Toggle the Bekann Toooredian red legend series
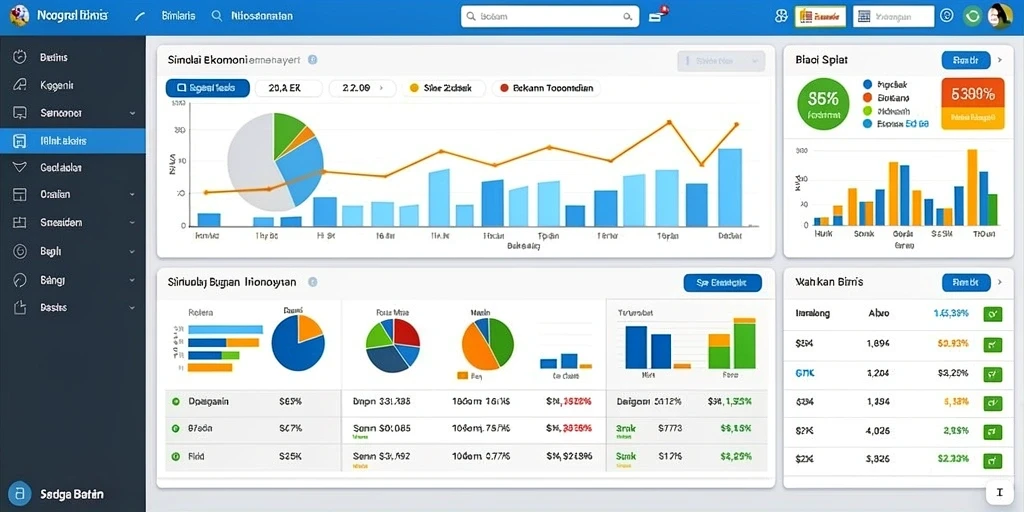The height and width of the screenshot is (512, 1024). 546,88
